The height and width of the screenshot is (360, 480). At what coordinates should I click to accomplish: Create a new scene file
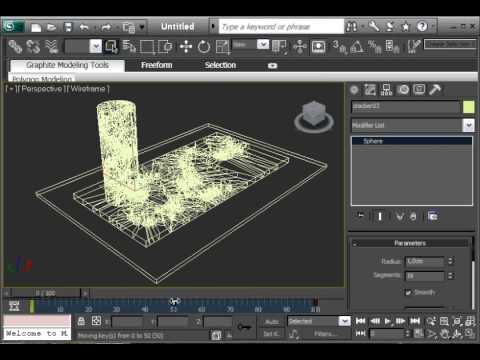tap(36, 27)
